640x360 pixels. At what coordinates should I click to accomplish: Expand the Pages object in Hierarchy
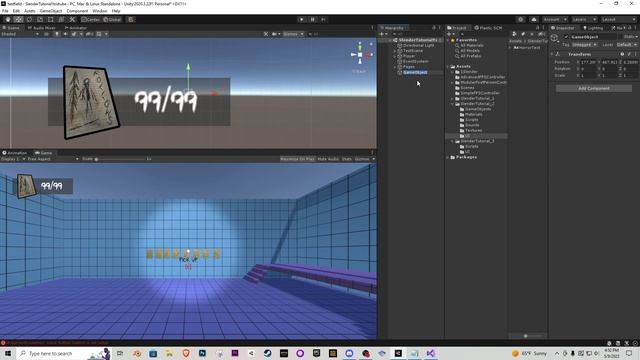394,67
